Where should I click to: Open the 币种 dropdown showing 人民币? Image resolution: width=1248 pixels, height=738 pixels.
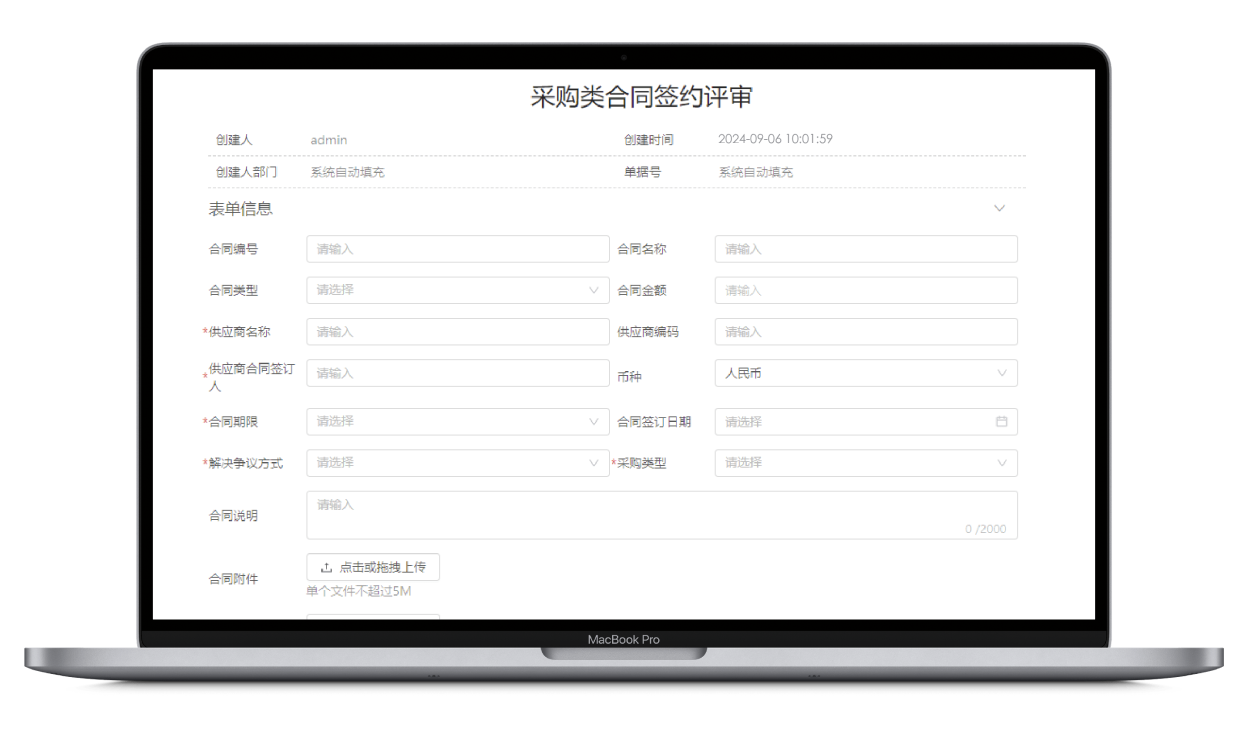[865, 373]
